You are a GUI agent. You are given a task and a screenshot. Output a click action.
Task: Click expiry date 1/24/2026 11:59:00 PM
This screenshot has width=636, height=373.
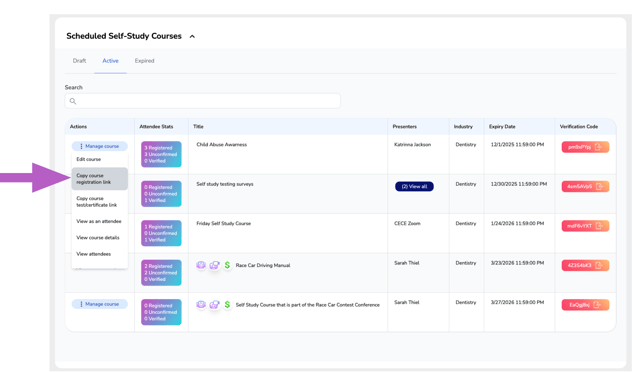pos(517,223)
